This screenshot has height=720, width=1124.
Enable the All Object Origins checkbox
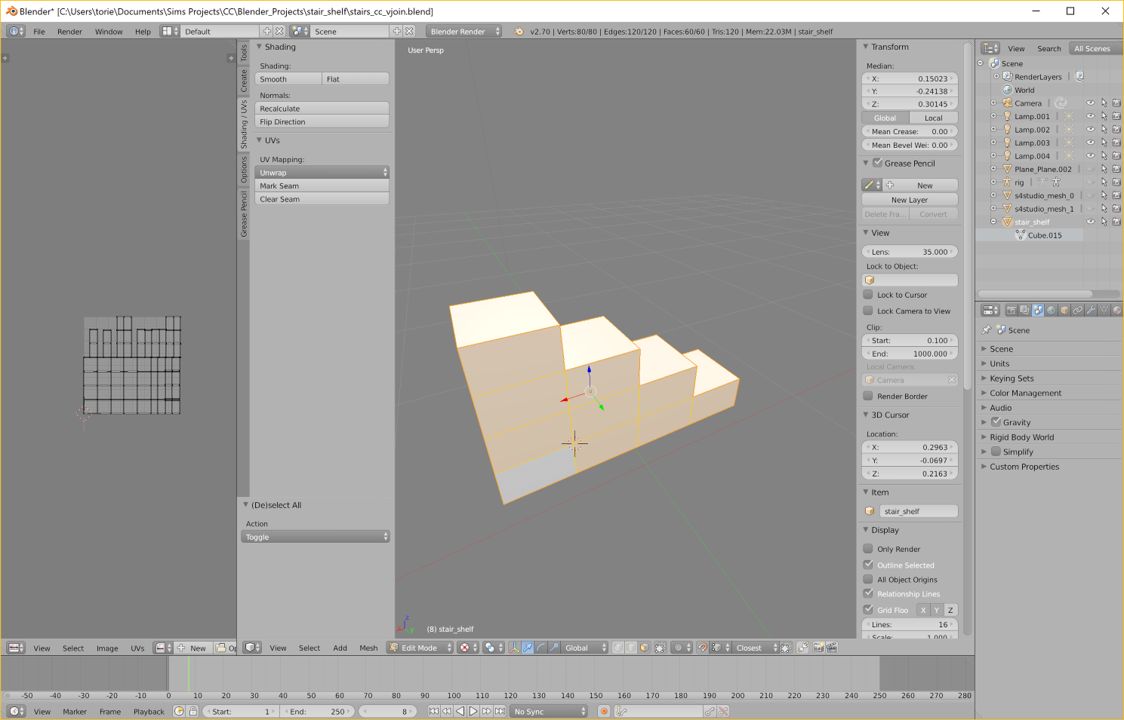pos(868,579)
